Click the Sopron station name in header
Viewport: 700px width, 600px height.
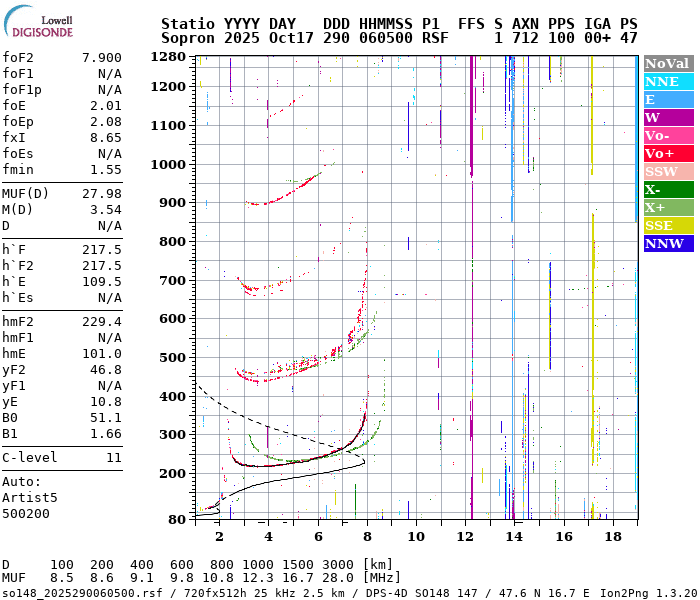coord(189,37)
